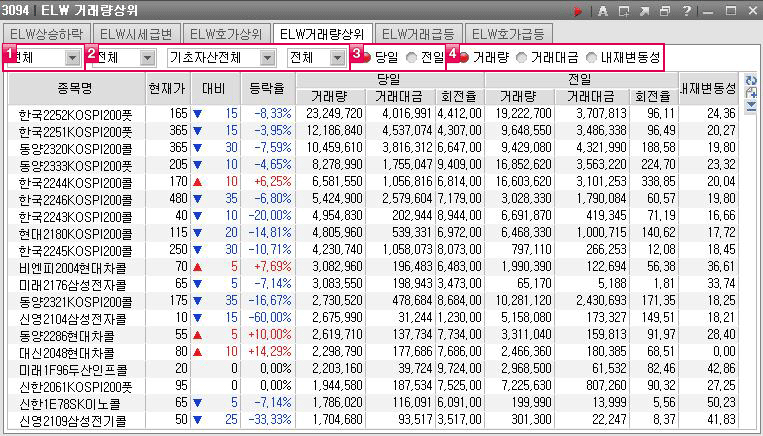Select row 동양2286현대차콜

pyautogui.click(x=373, y=335)
